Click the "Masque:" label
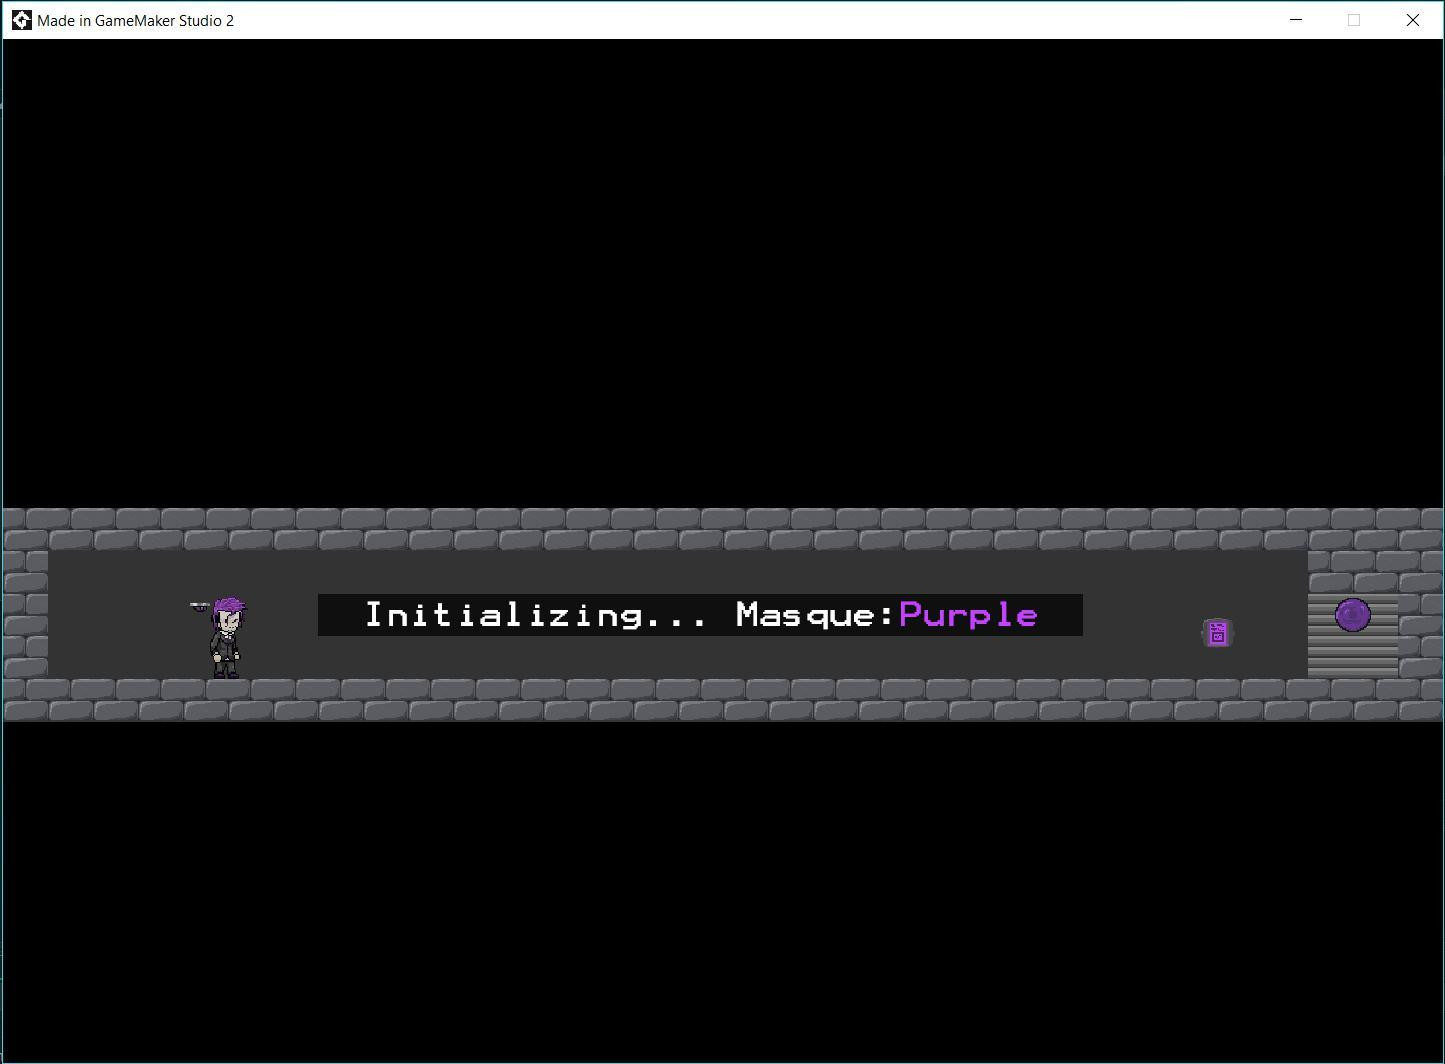The image size is (1445, 1064). 815,615
